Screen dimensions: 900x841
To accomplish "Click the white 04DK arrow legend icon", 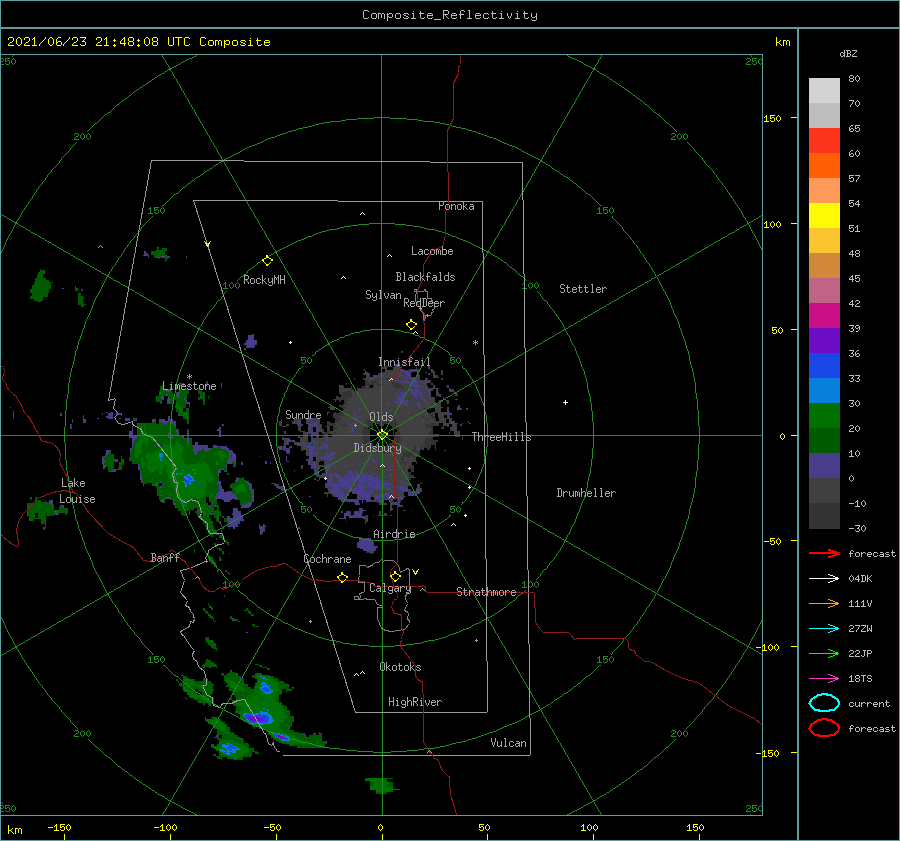I will [x=824, y=579].
